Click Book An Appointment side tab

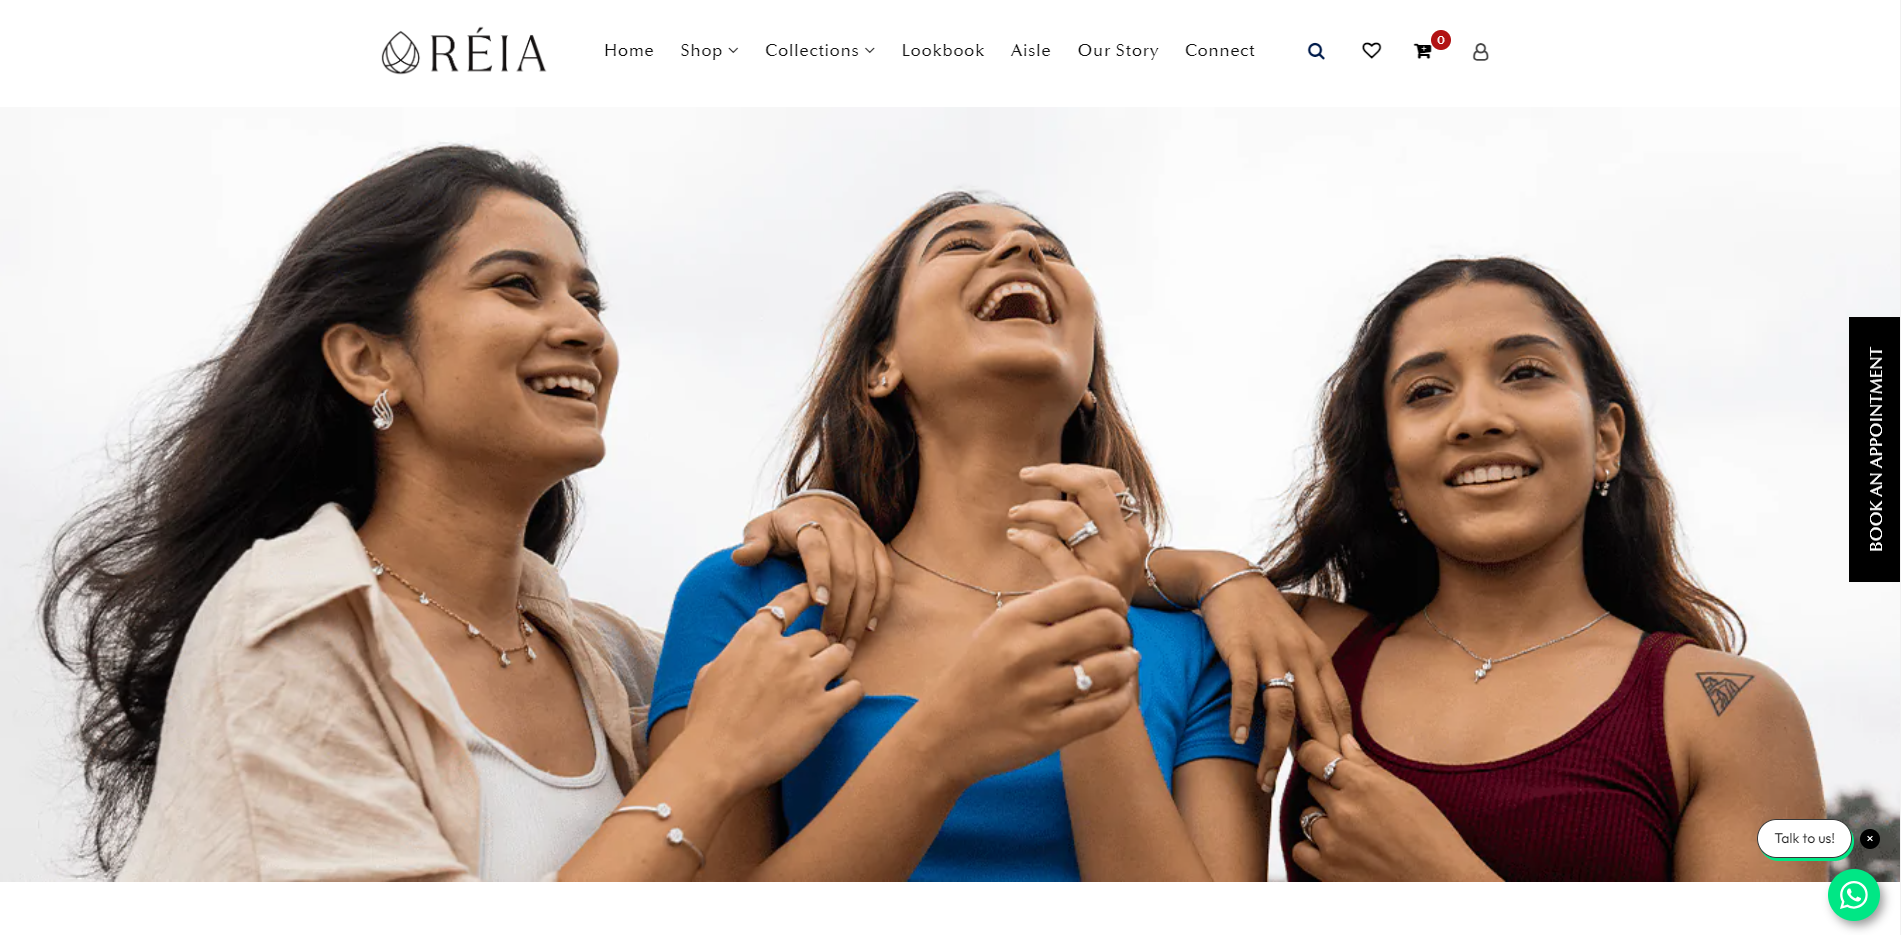pyautogui.click(x=1874, y=449)
